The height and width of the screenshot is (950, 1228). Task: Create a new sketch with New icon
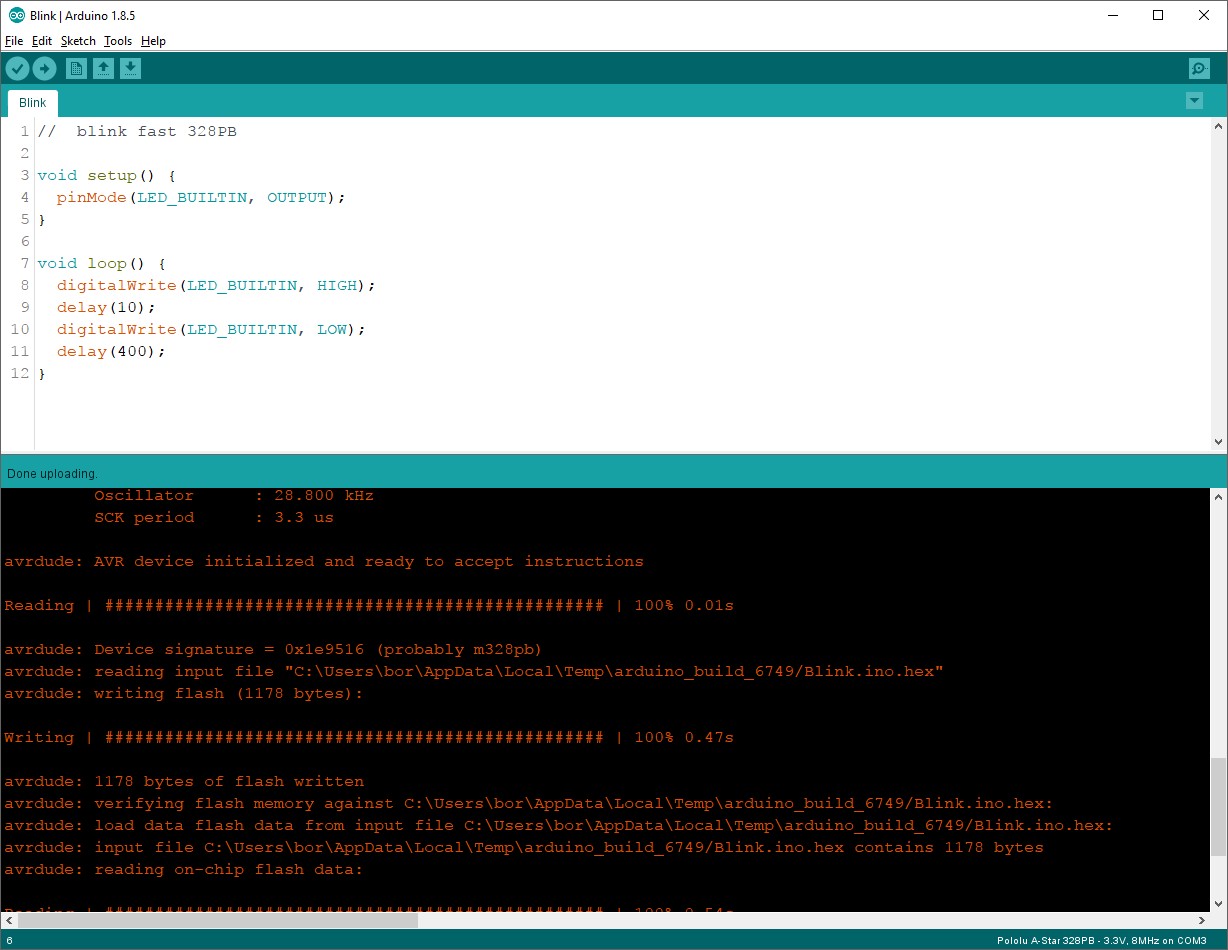tap(76, 68)
